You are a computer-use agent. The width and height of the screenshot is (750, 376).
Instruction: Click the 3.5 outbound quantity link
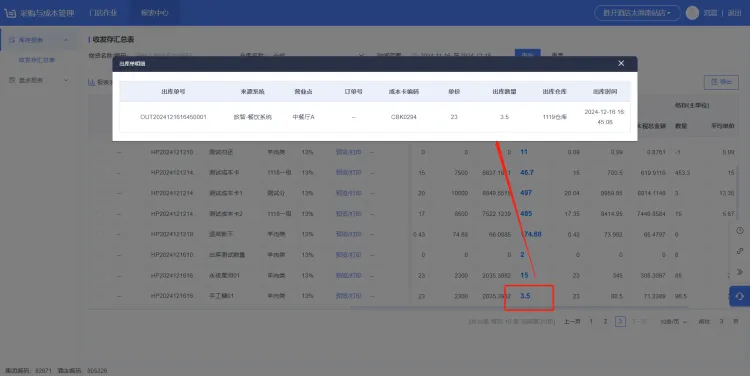(x=525, y=296)
